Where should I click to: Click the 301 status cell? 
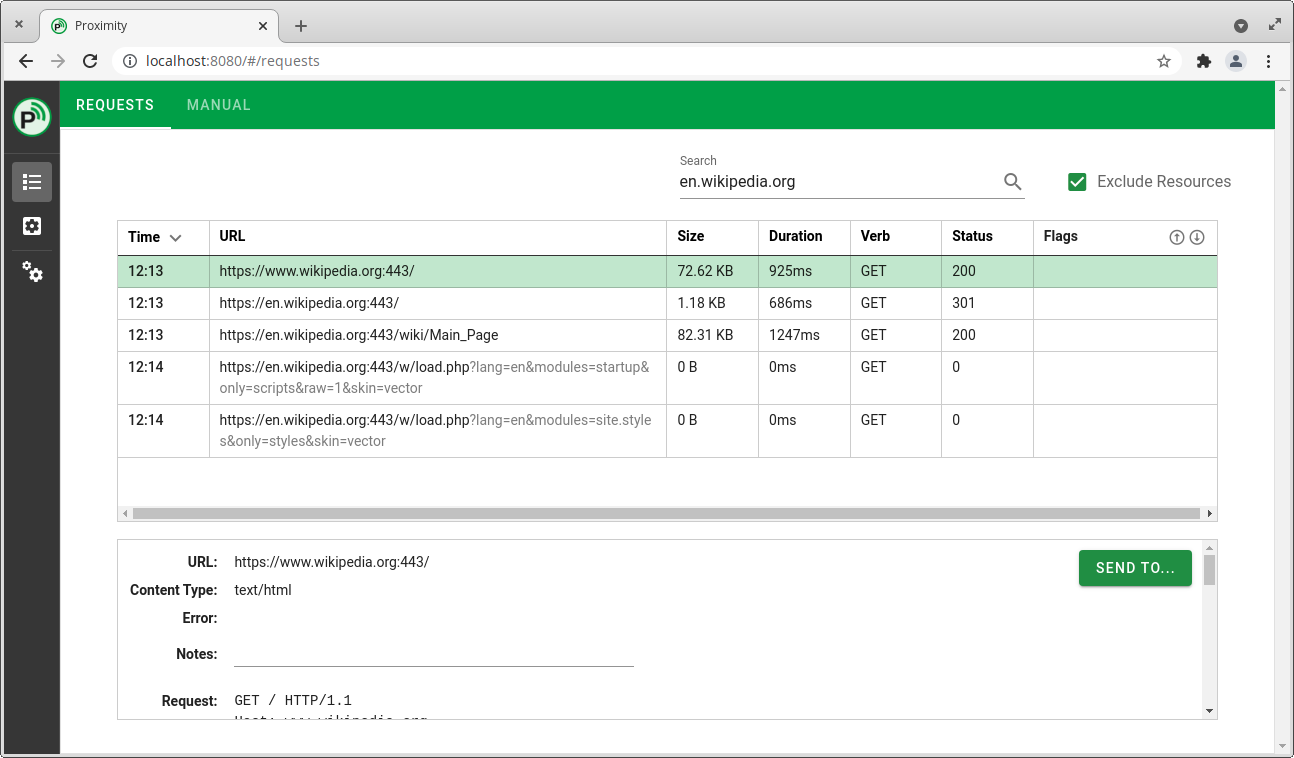tap(987, 303)
